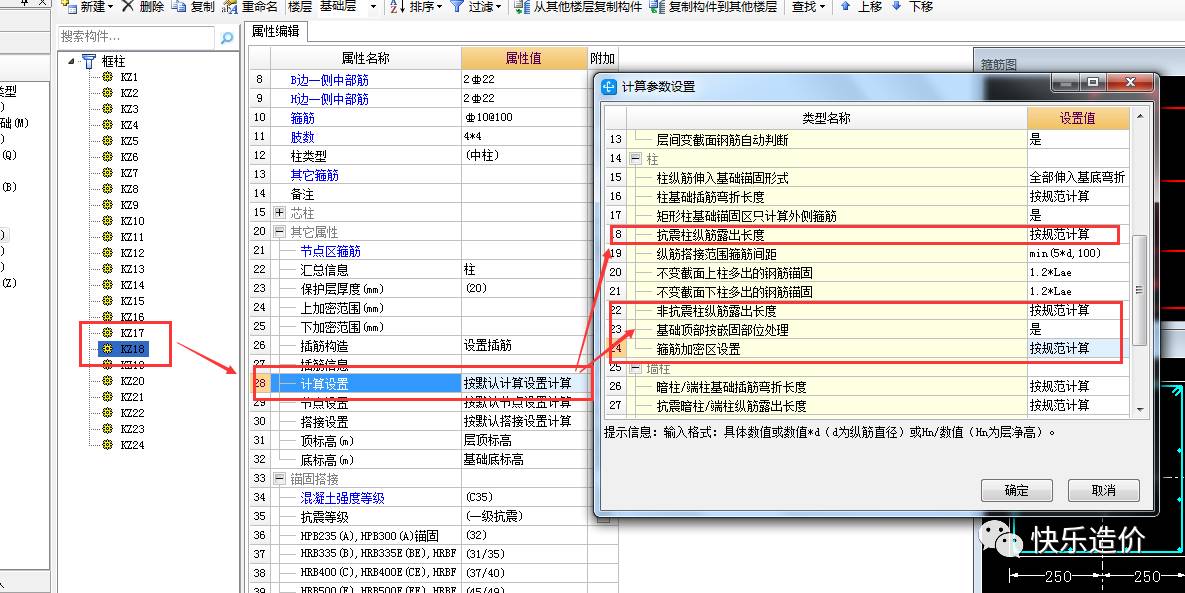
Task: Open the 查找 menu
Action: pyautogui.click(x=808, y=7)
